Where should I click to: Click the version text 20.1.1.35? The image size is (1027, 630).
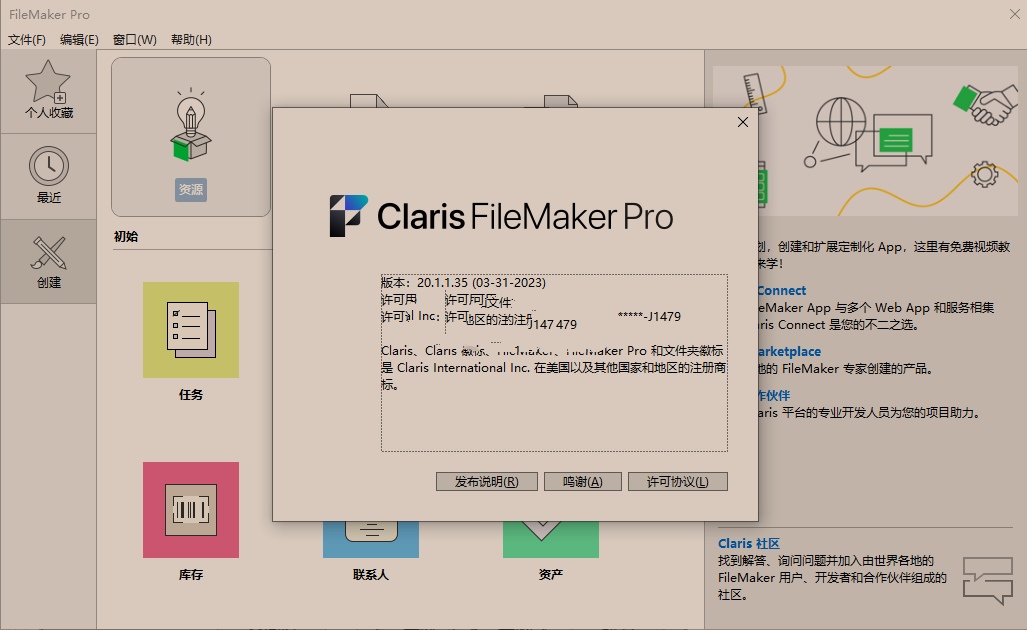click(x=442, y=282)
